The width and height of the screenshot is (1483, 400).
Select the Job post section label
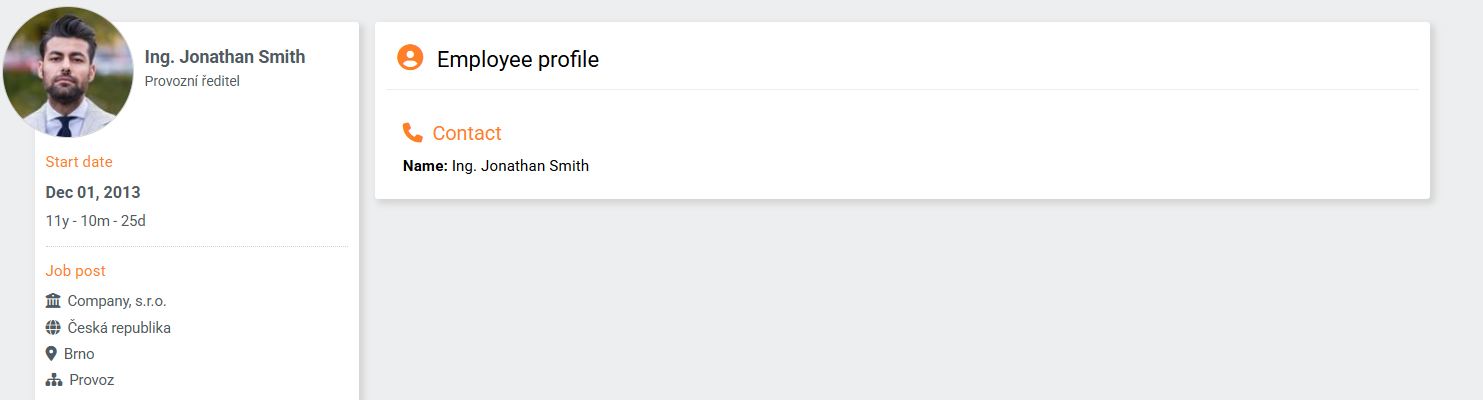(x=75, y=271)
